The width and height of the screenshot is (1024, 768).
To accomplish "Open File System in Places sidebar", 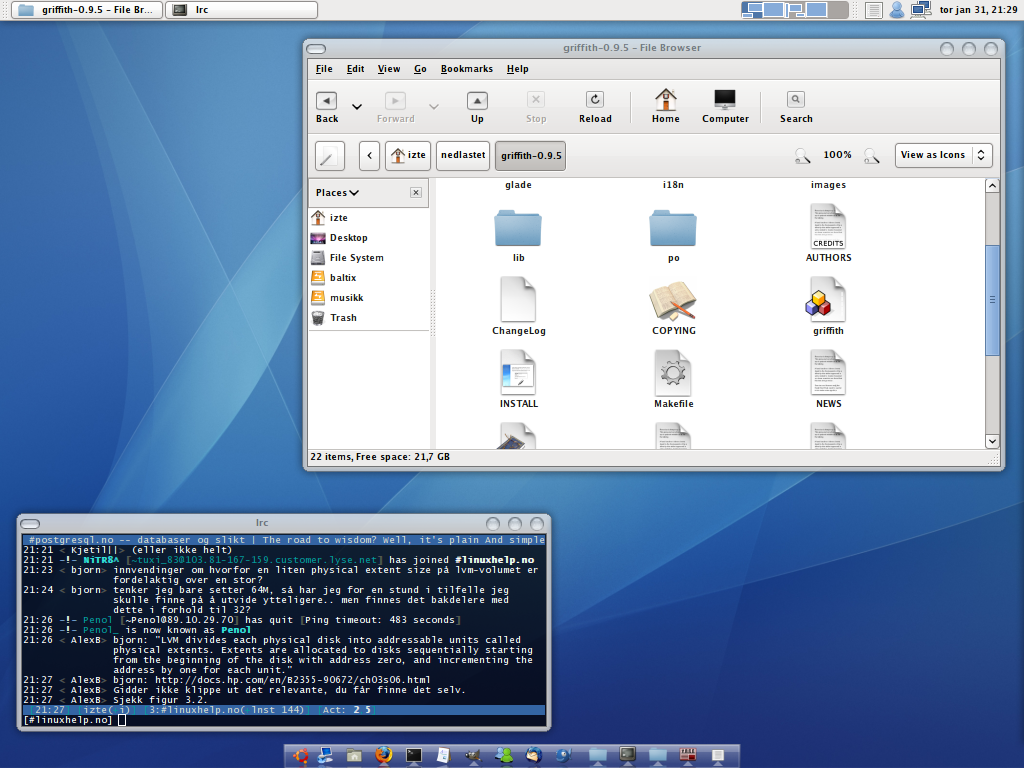I will pyautogui.click(x=369, y=257).
